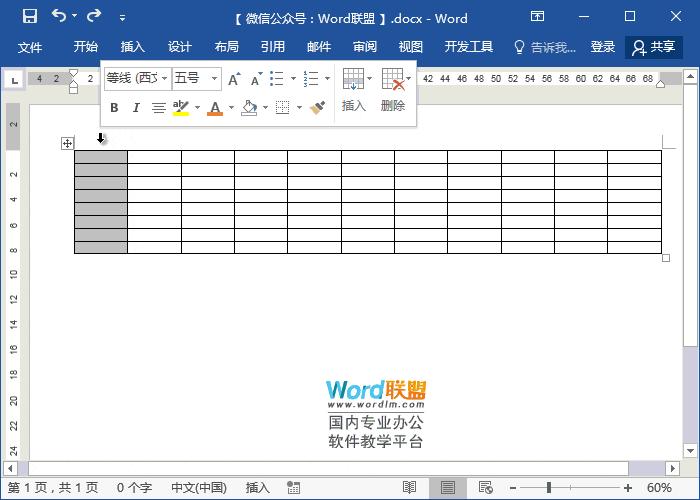Open the 开发工具 tab
Screen dimensions: 700x500
[x=469, y=47]
